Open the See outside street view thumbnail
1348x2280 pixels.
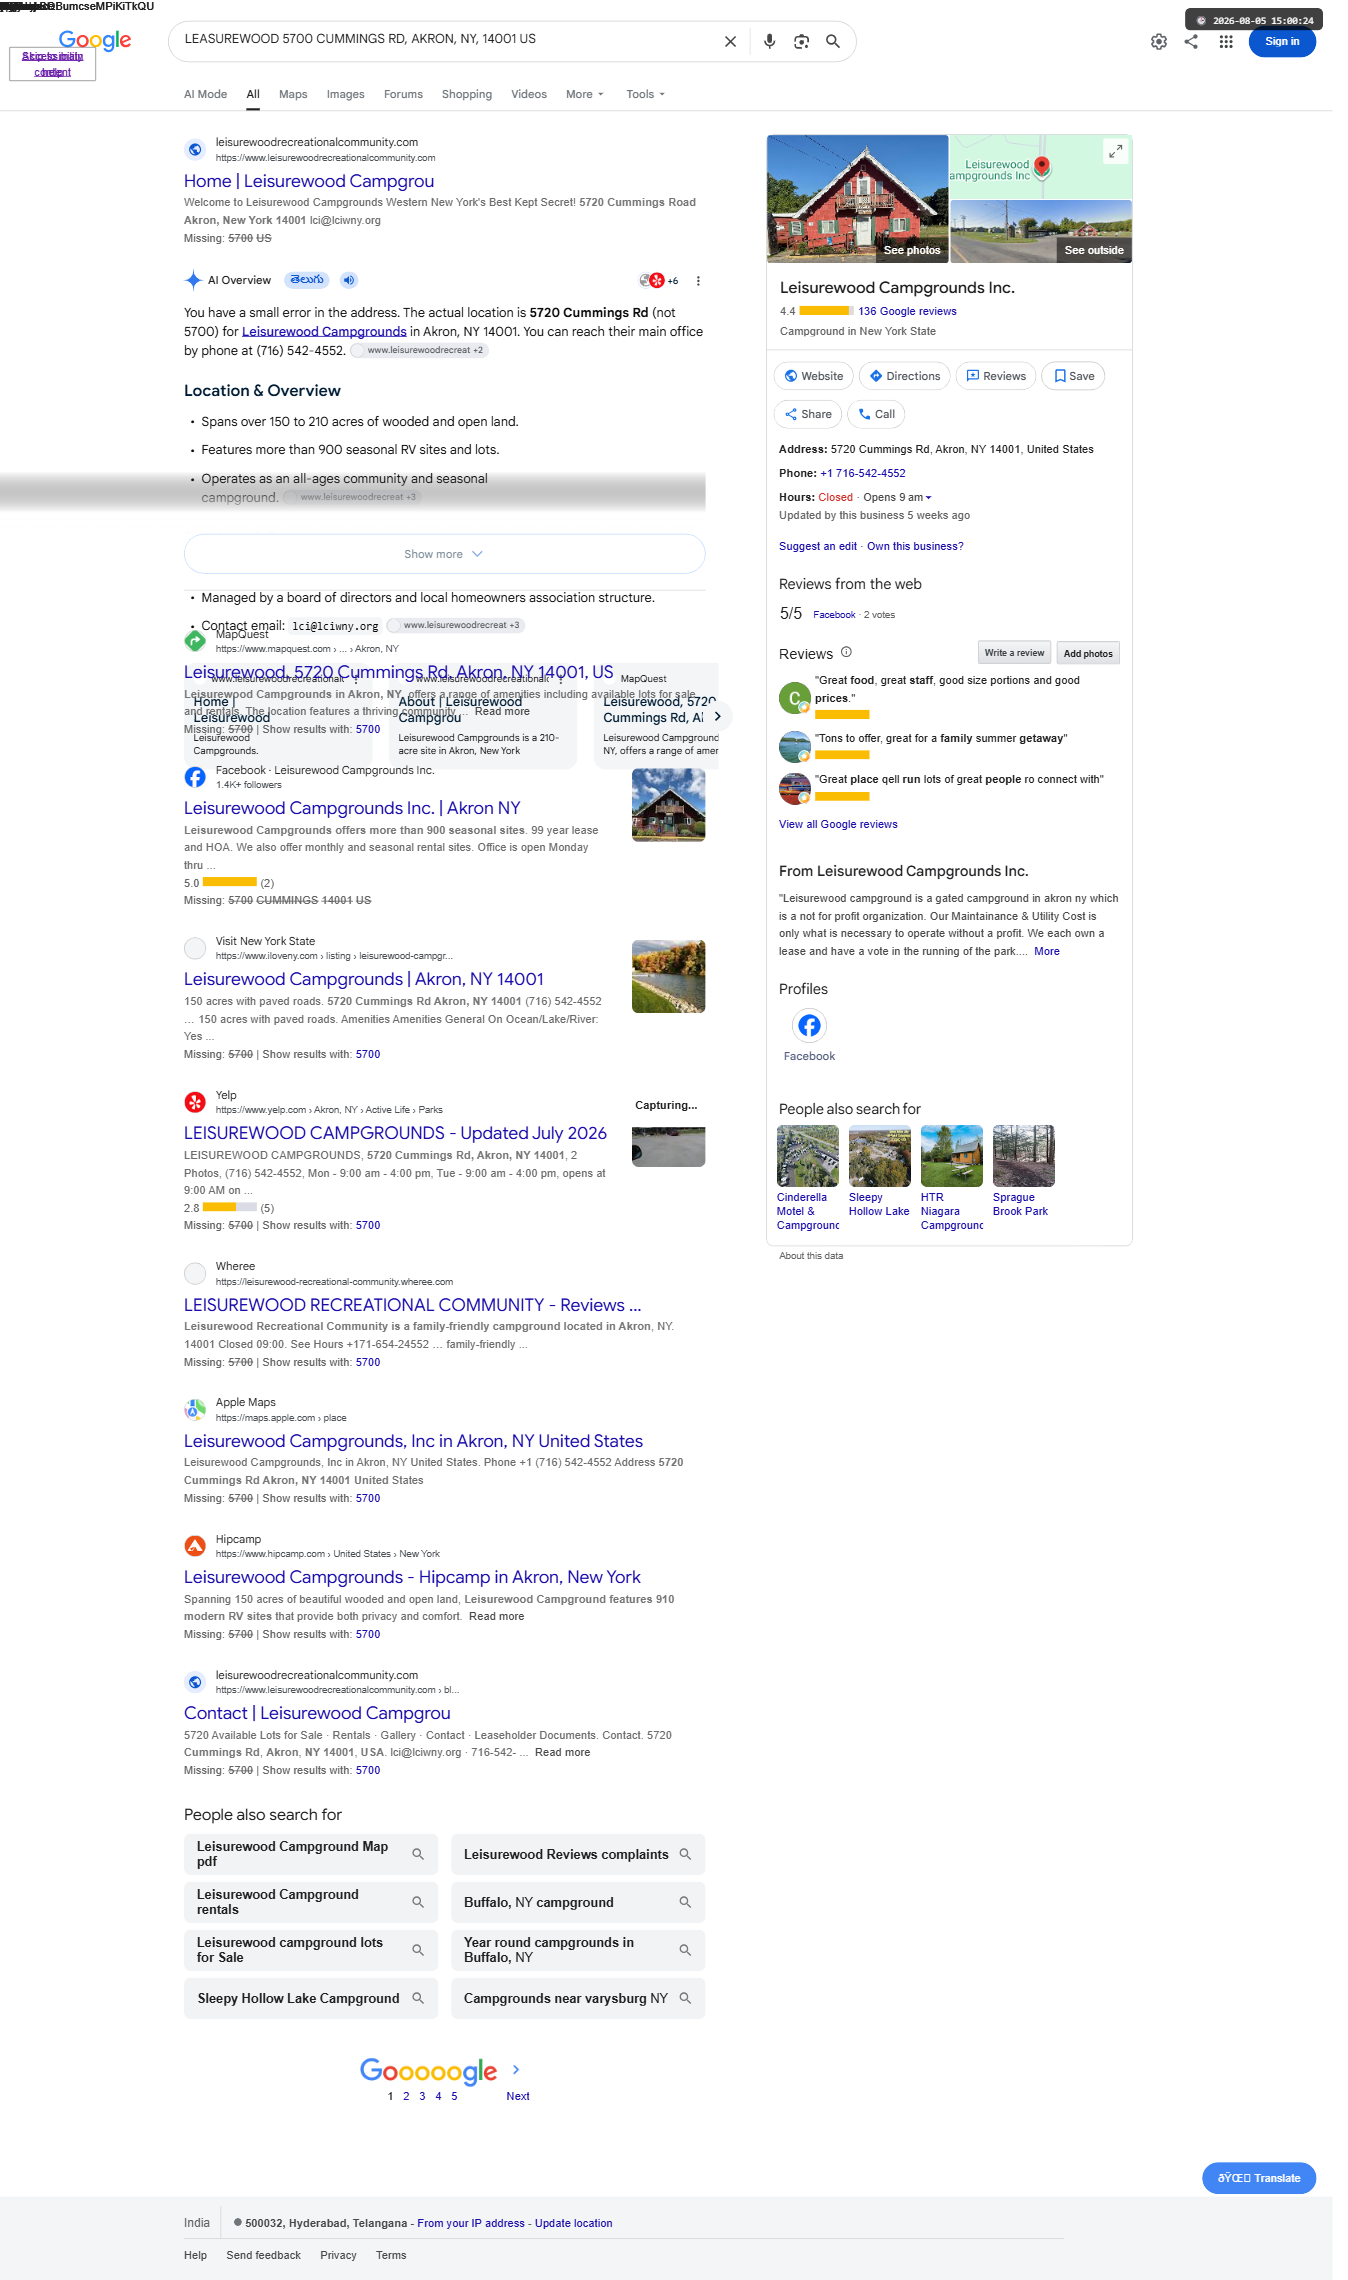coord(1041,232)
